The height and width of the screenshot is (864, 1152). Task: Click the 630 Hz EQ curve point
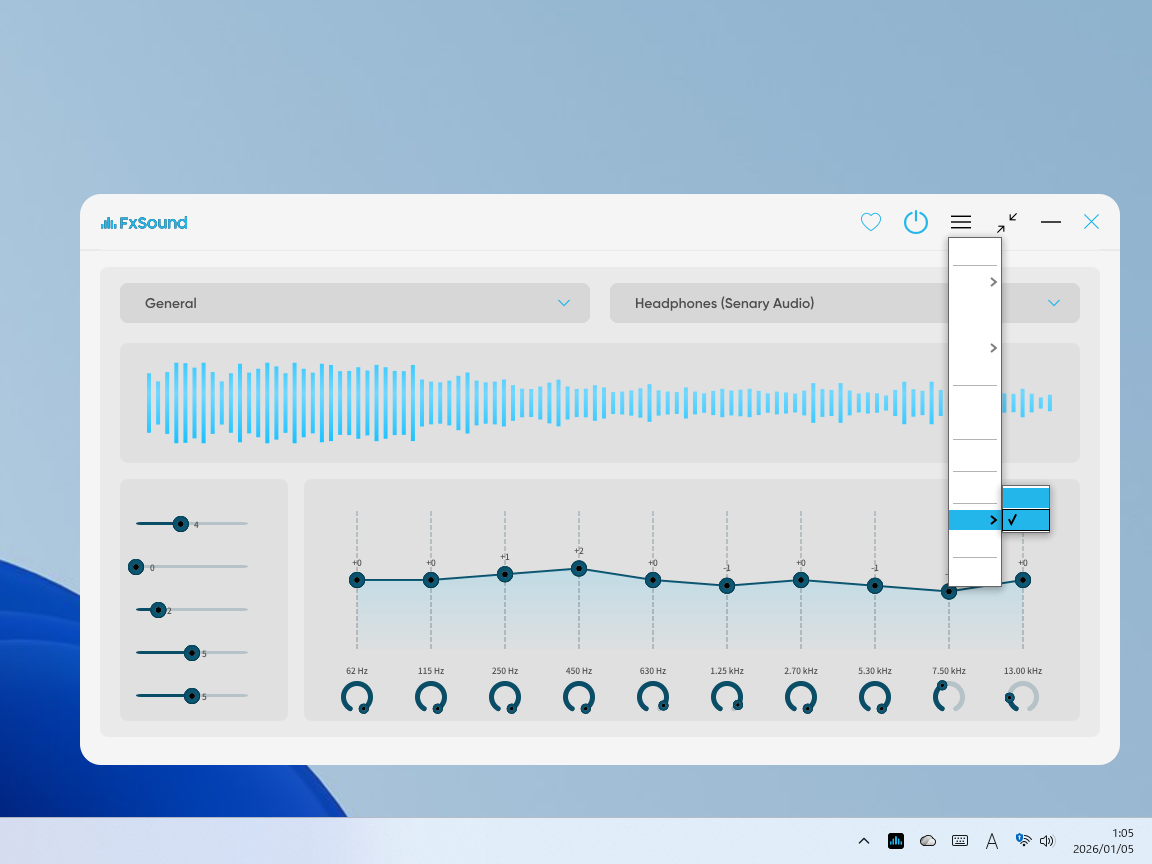pos(652,580)
